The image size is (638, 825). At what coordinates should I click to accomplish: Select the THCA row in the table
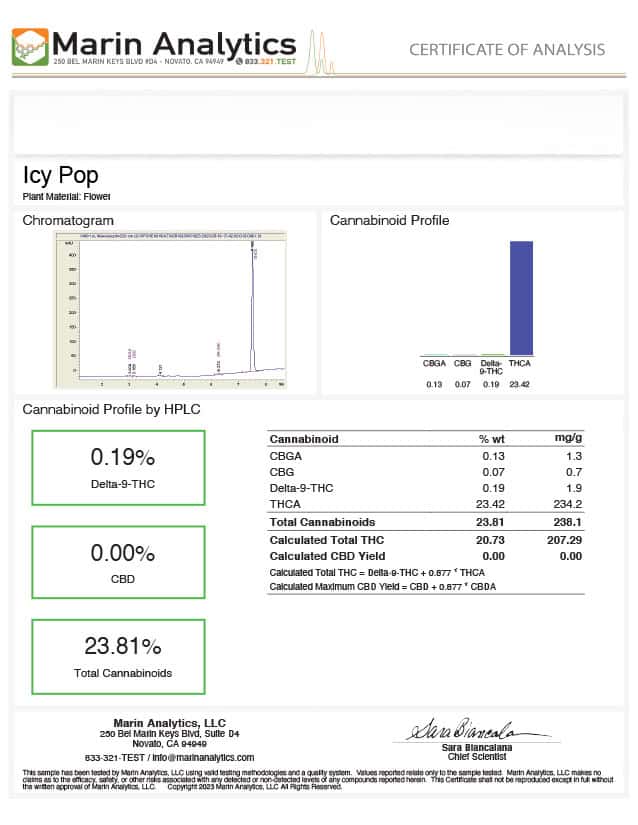(x=426, y=505)
